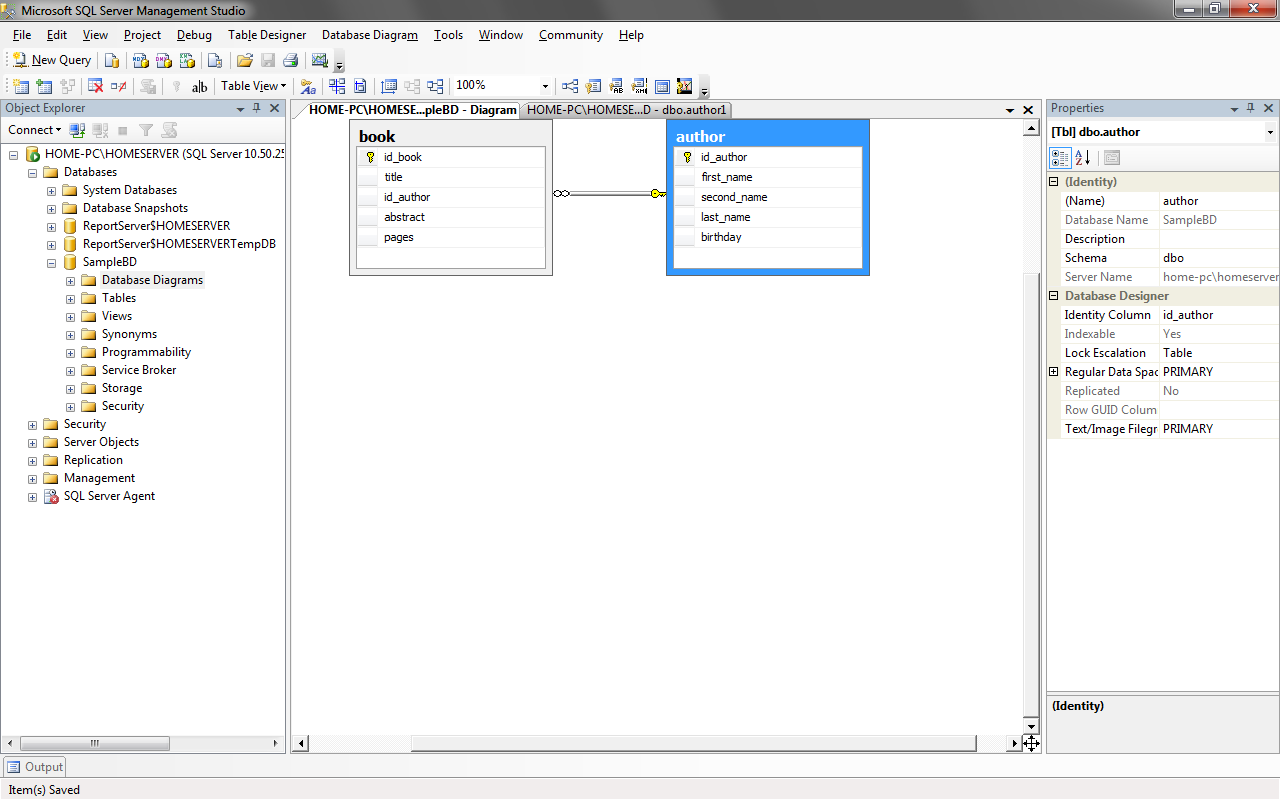1280x800 pixels.
Task: Open Manage Fulltext Index icon
Action: 616,86
